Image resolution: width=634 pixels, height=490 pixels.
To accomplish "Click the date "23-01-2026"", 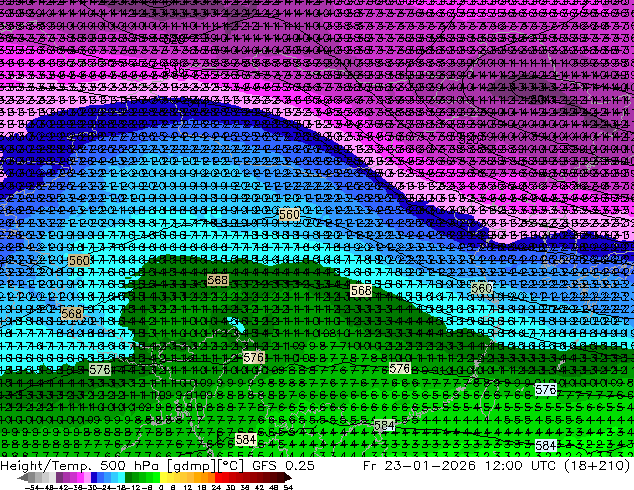I will pos(430,466).
